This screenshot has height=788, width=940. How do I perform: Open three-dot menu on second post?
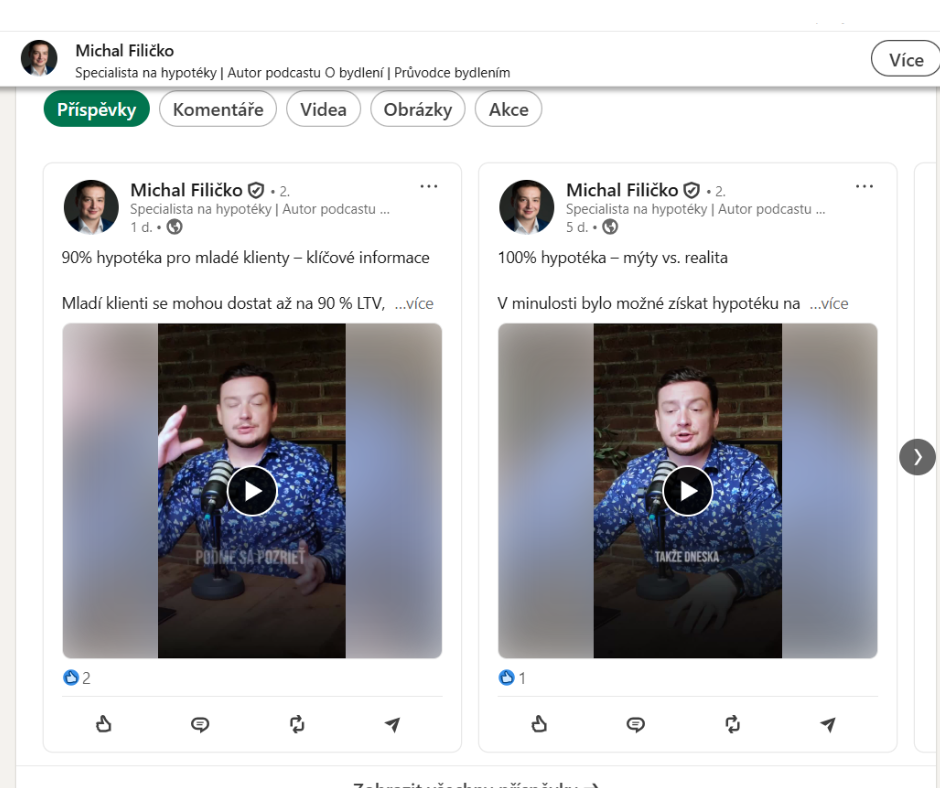coord(864,187)
